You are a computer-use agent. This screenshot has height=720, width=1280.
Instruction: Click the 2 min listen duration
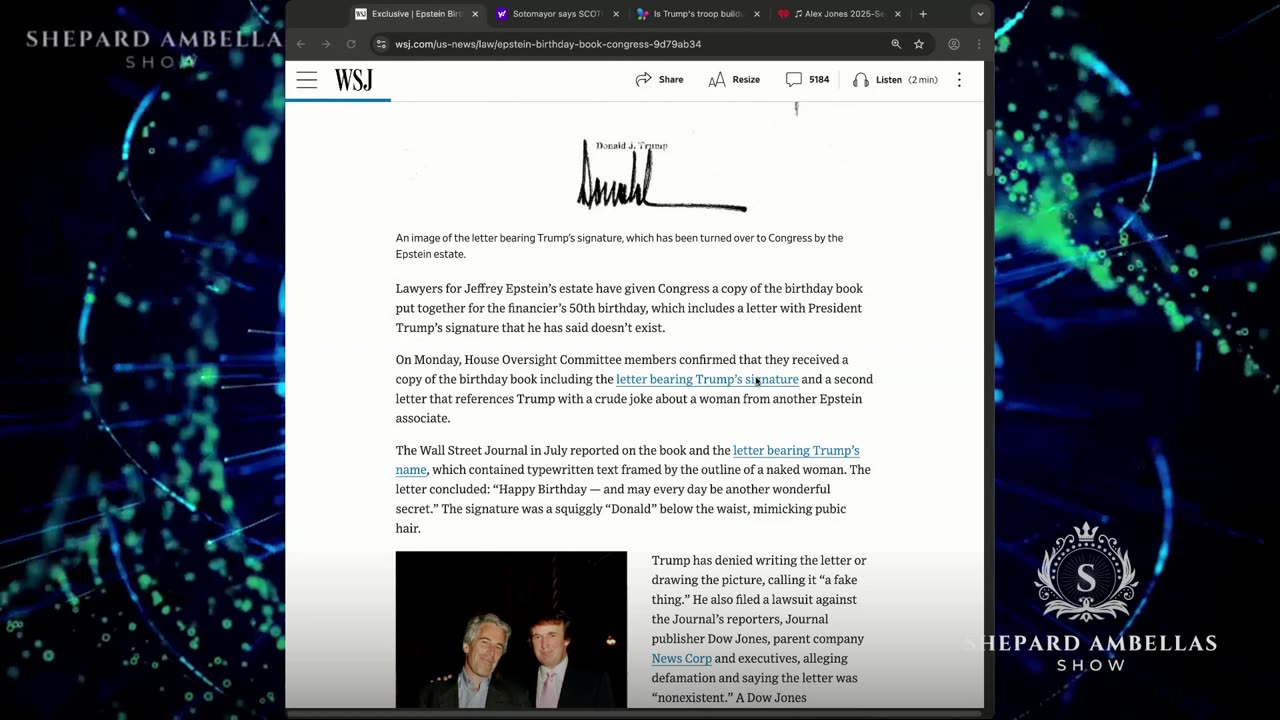pos(923,80)
